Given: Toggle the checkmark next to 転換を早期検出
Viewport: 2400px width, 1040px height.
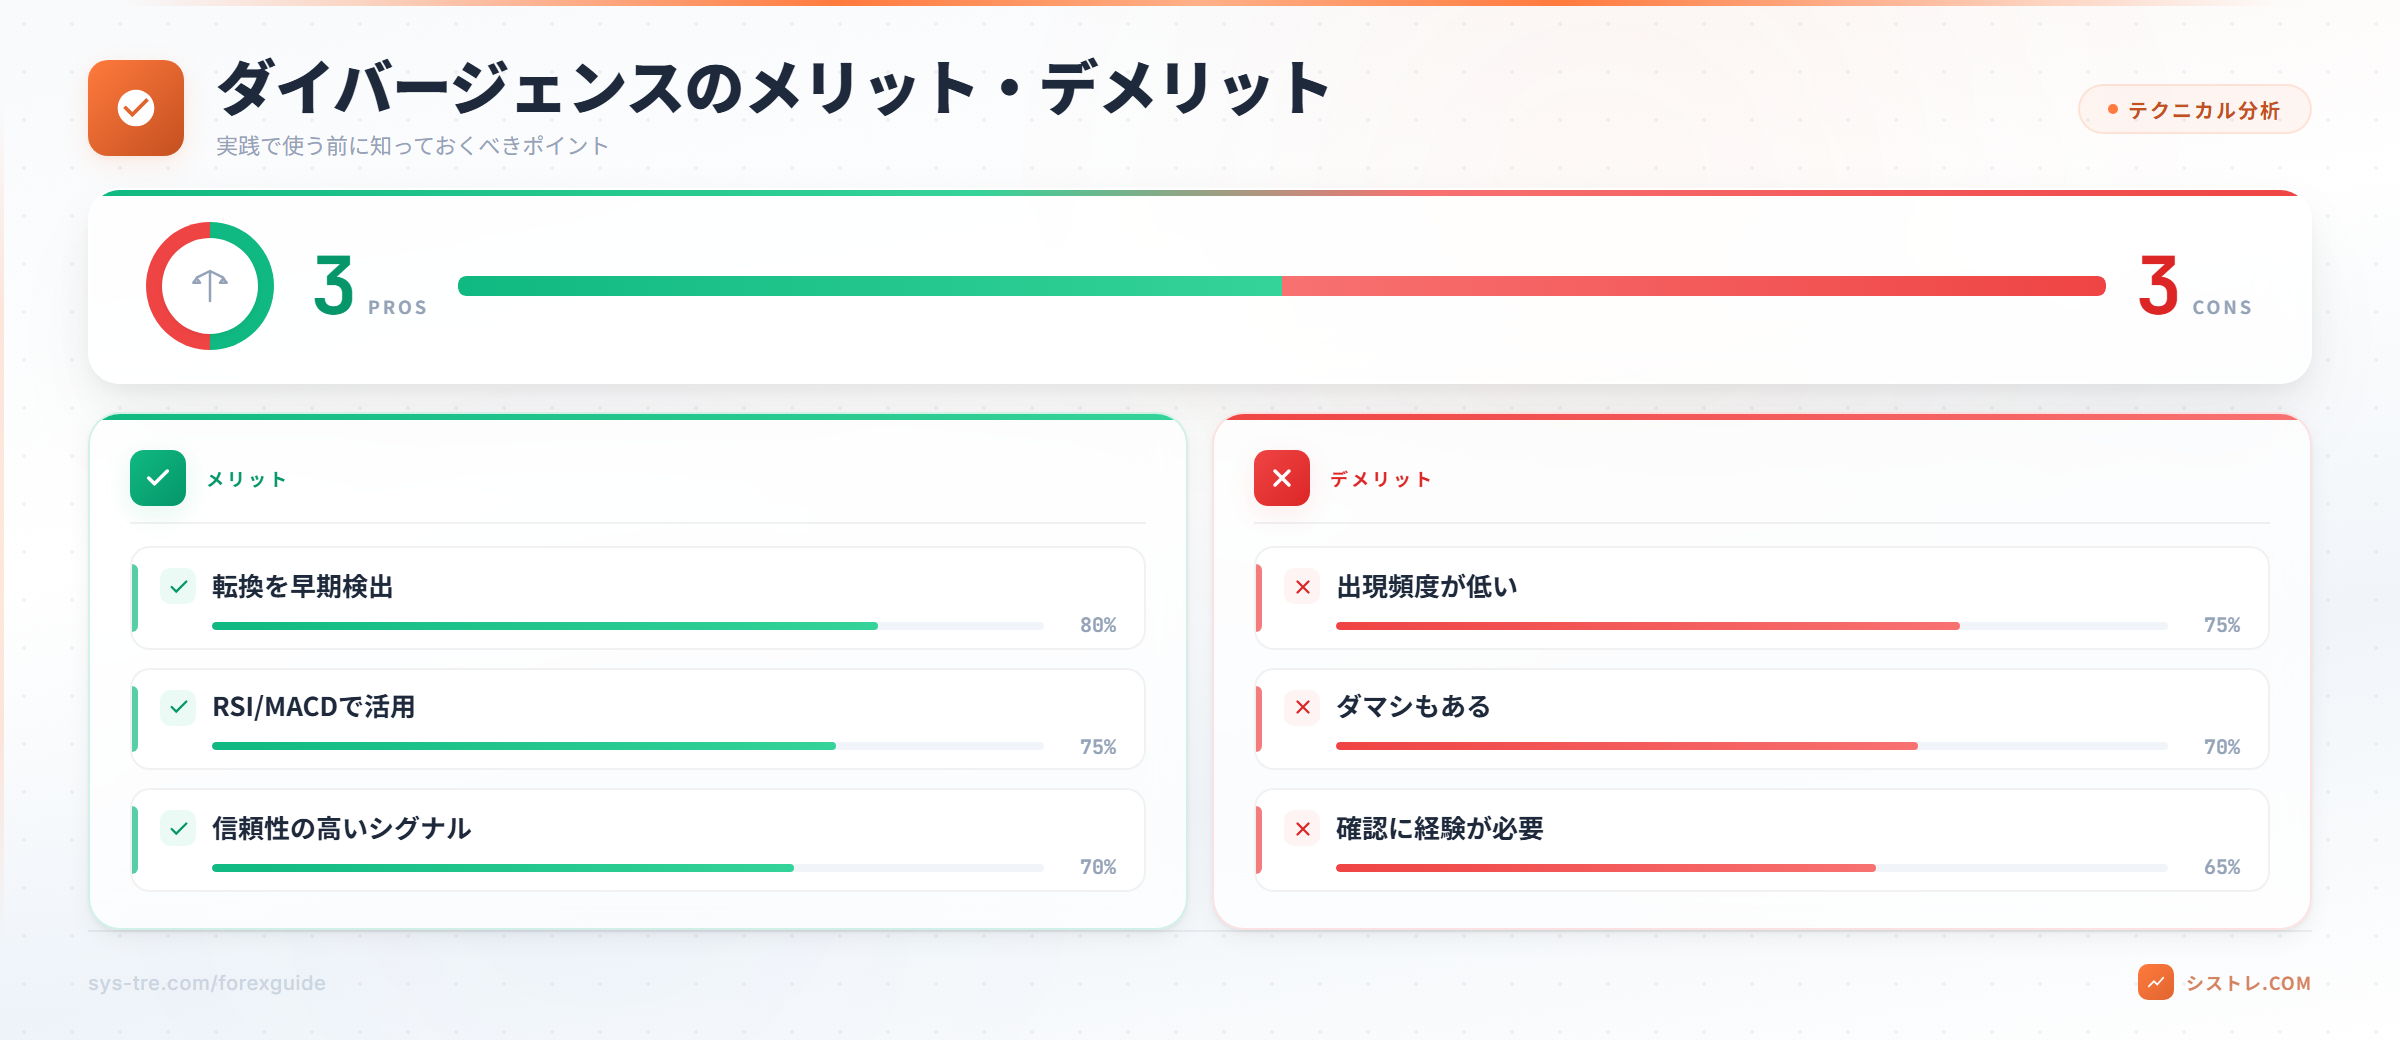Looking at the screenshot, I should click(179, 587).
